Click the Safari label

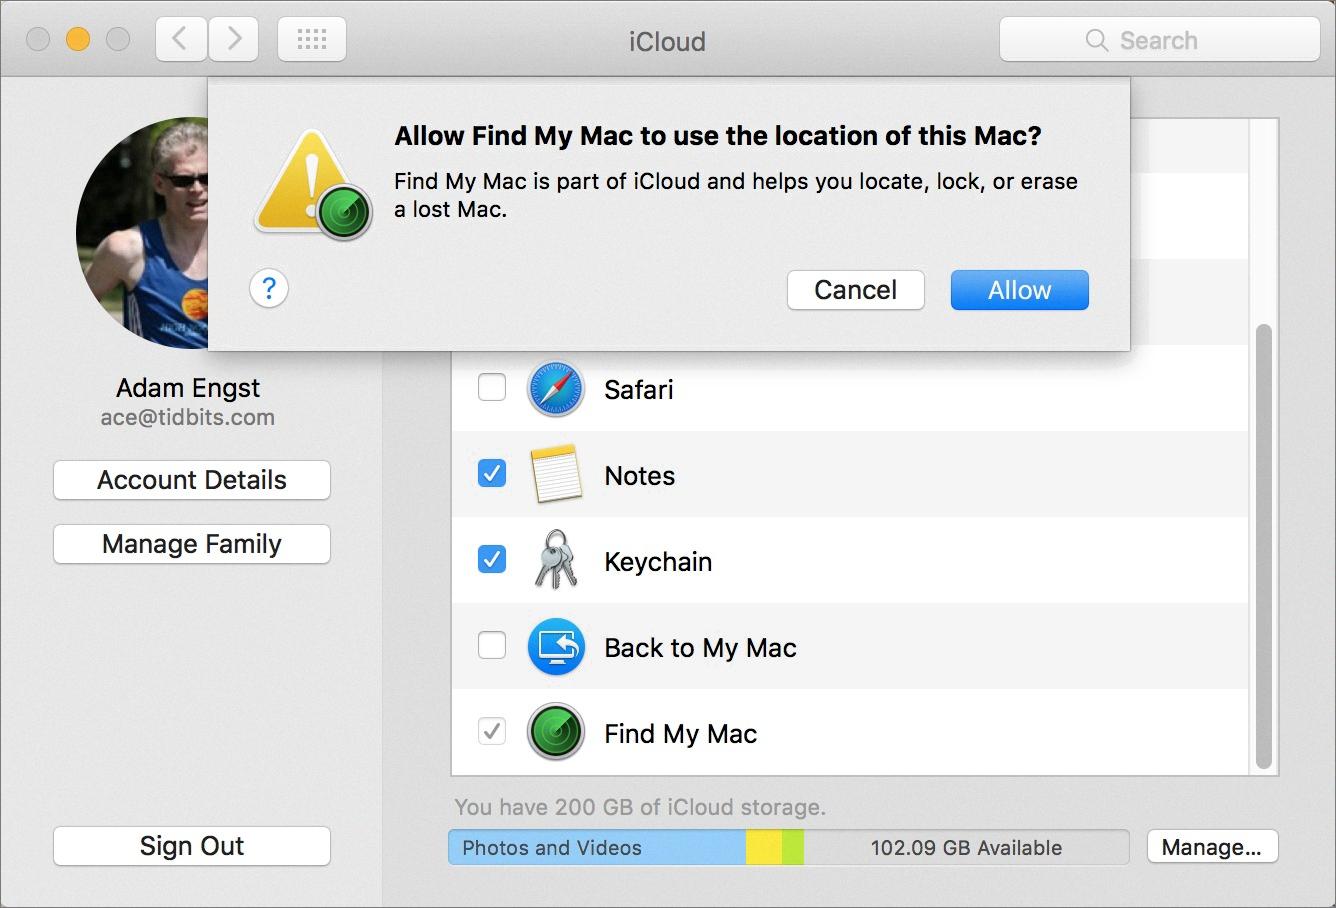[638, 390]
